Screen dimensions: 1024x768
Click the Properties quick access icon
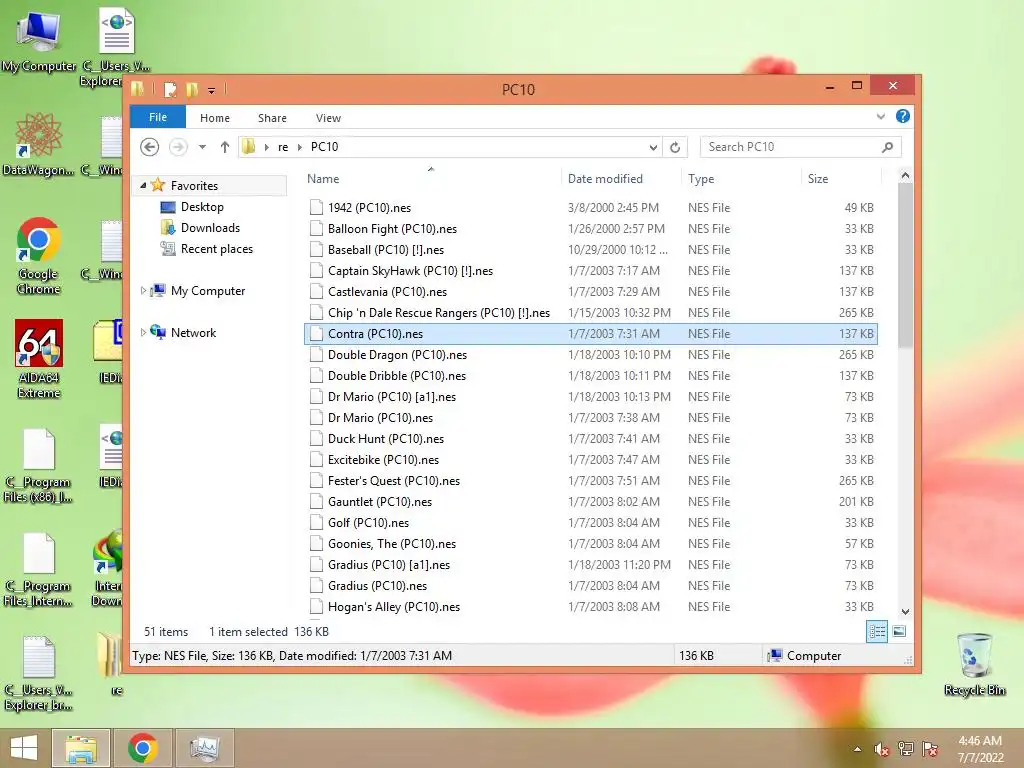170,89
